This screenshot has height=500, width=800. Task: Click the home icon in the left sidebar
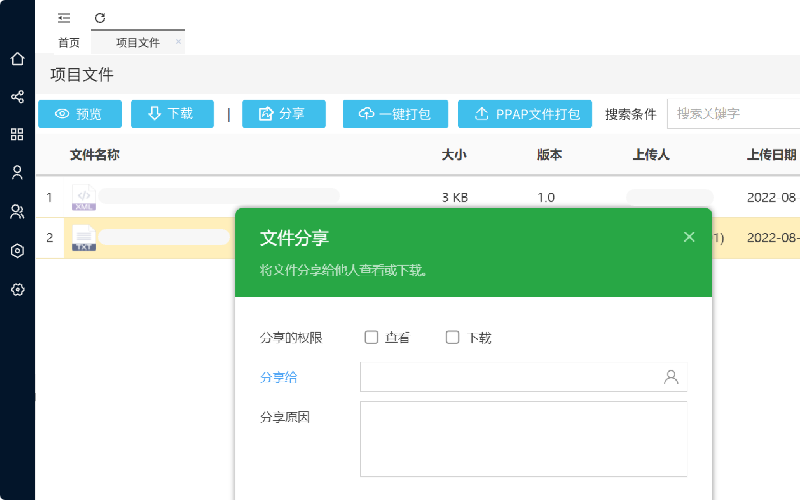[17, 59]
